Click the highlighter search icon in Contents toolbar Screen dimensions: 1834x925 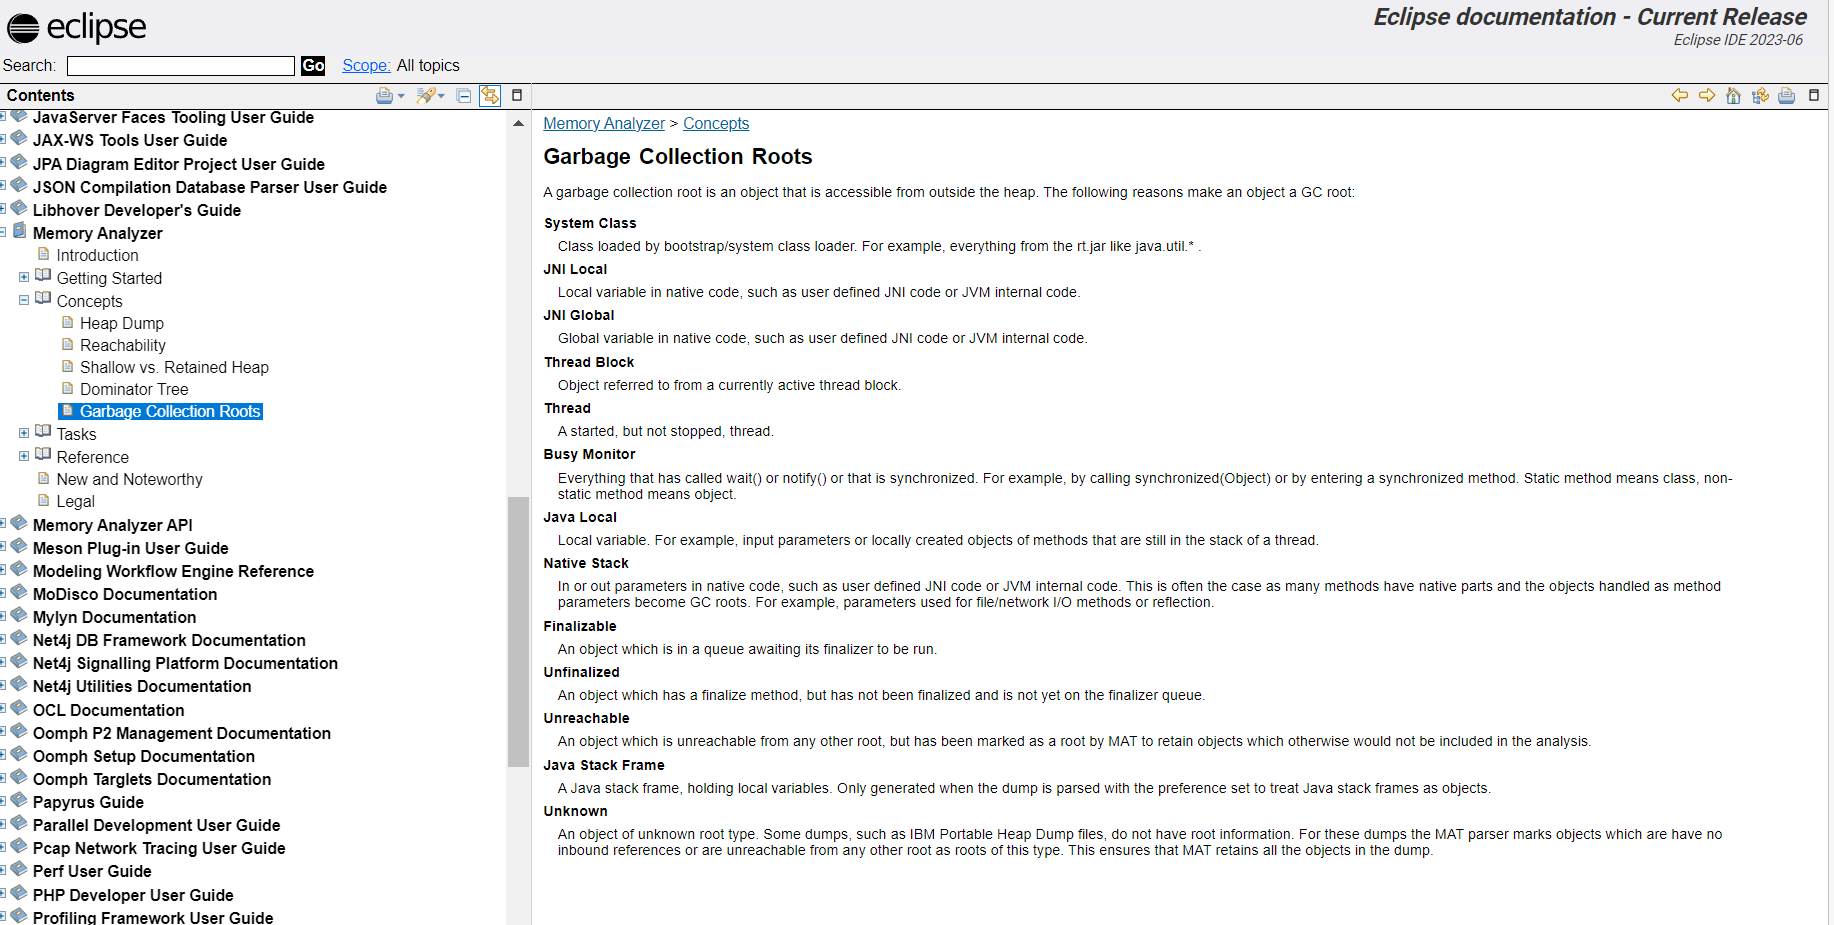point(426,96)
